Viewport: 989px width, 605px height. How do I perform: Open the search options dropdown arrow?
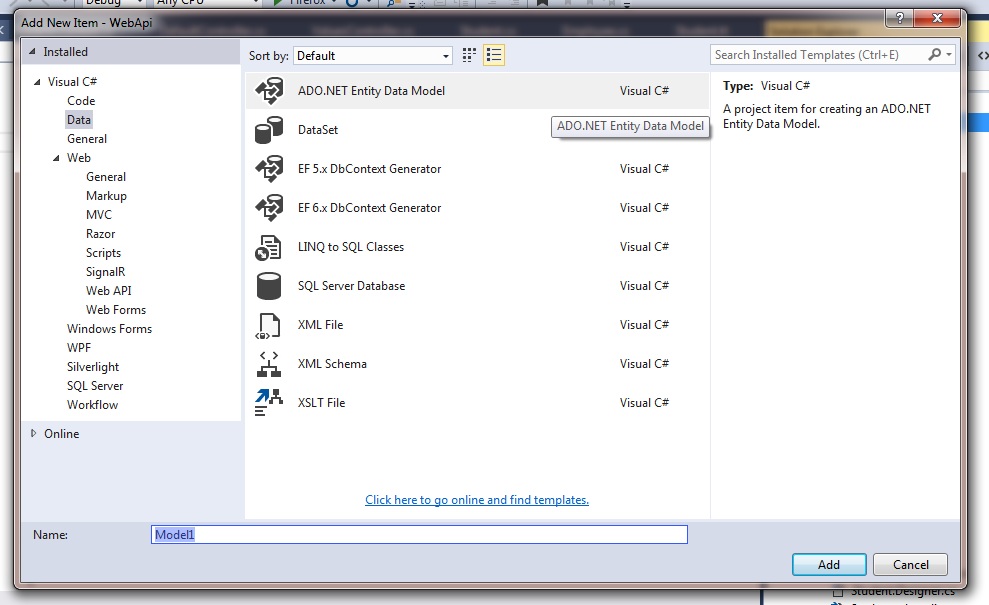pos(949,55)
